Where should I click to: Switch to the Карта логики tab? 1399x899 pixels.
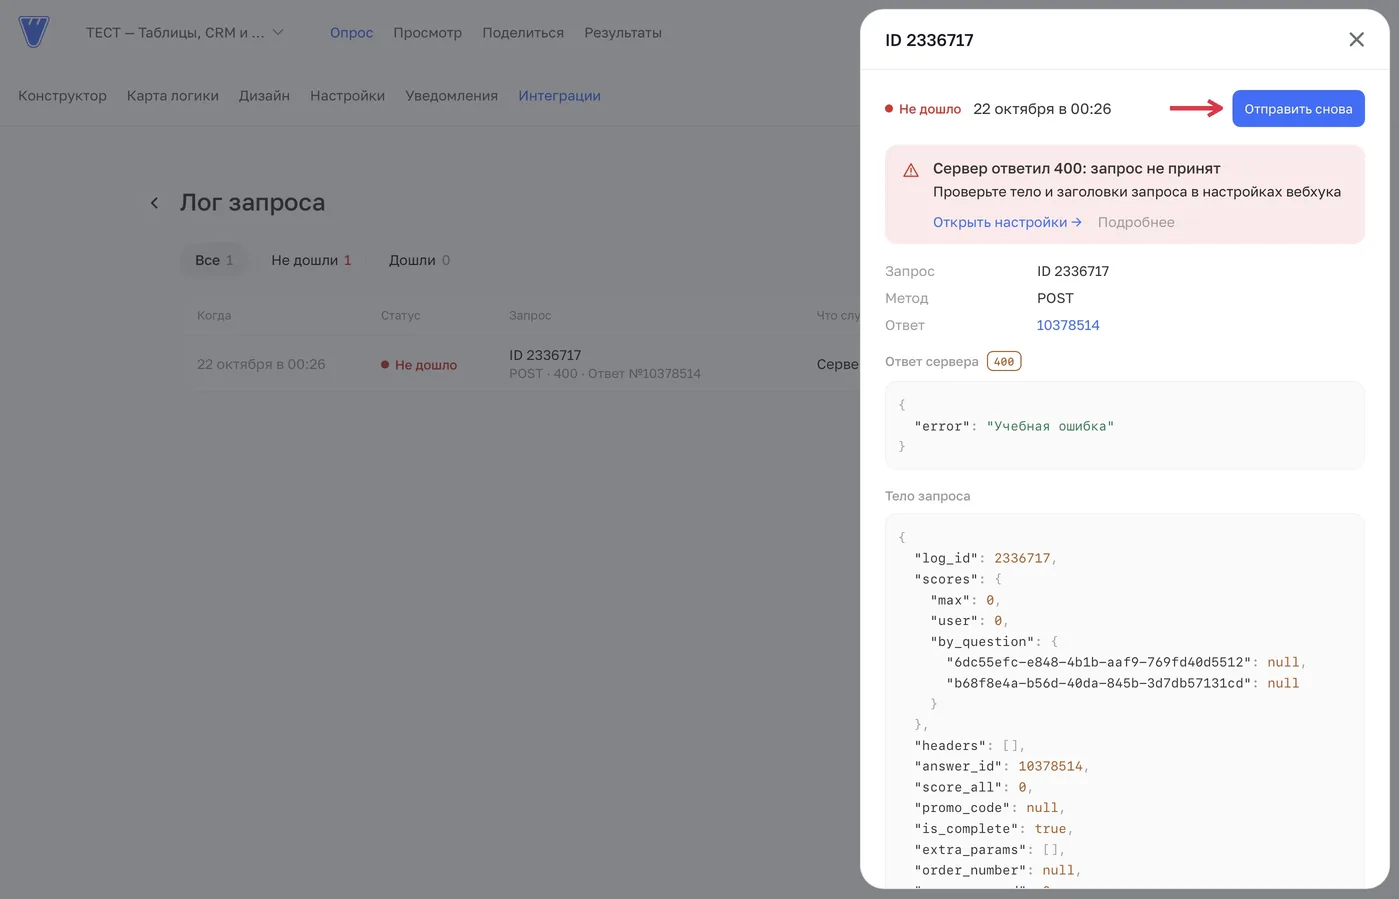173,96
